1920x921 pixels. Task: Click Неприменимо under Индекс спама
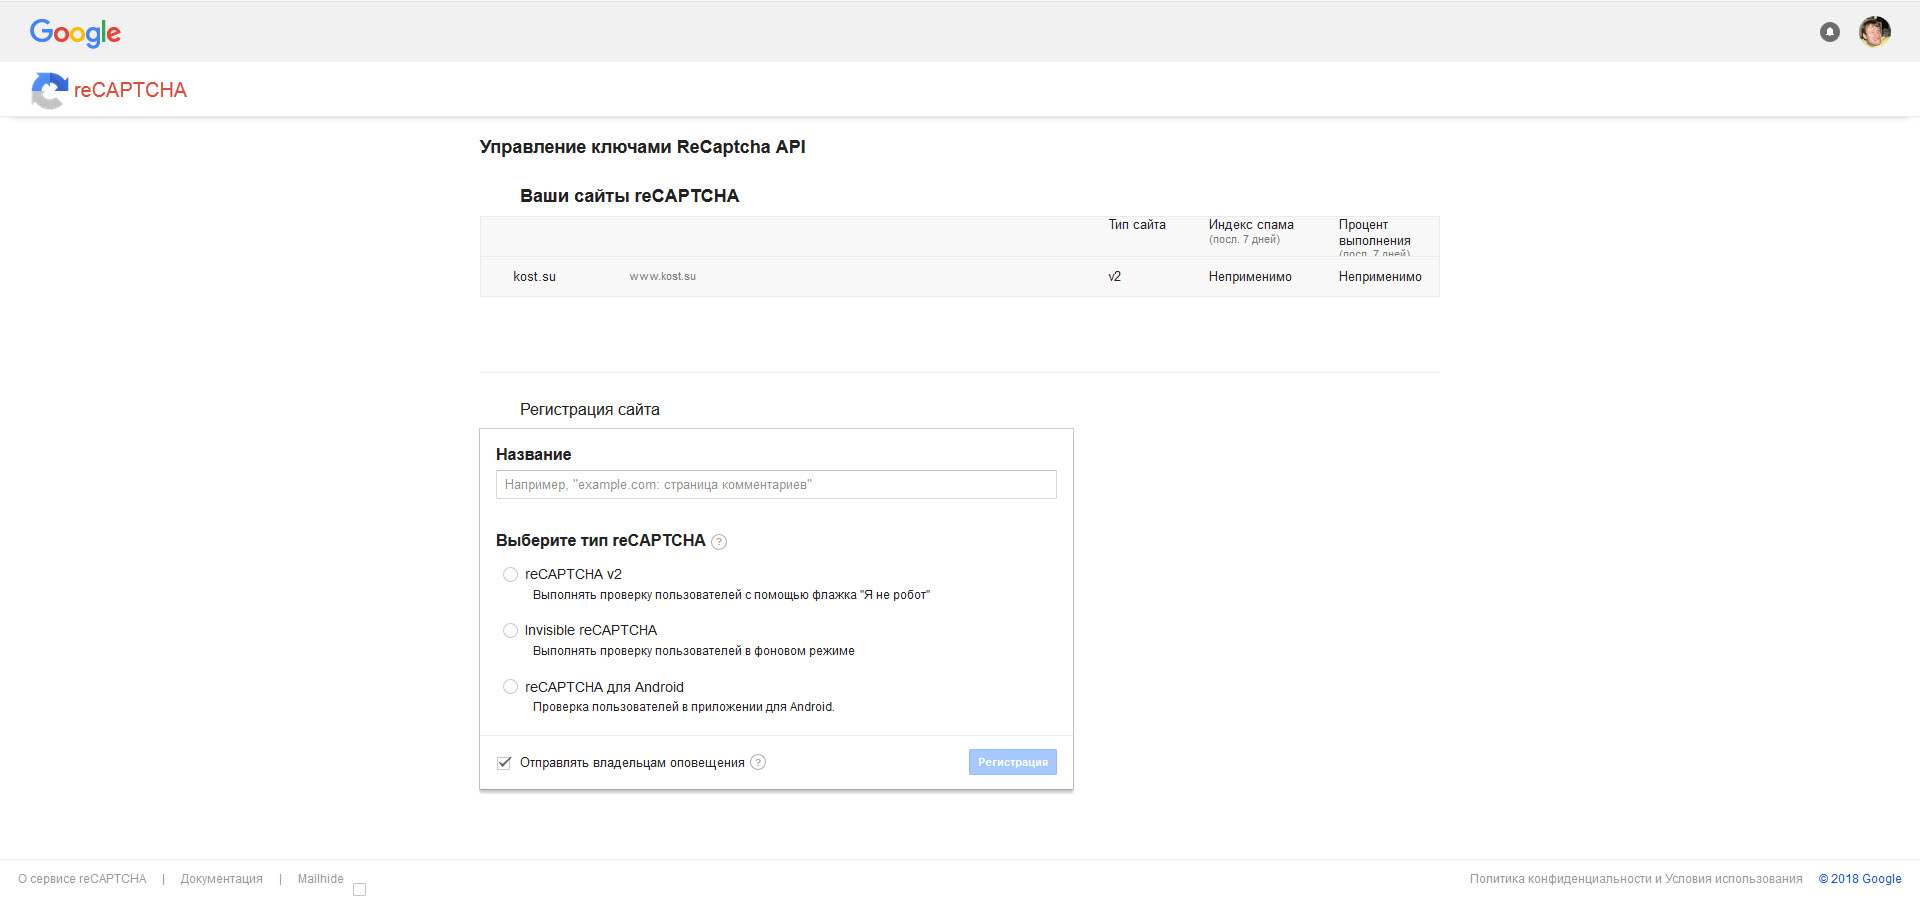click(x=1250, y=277)
